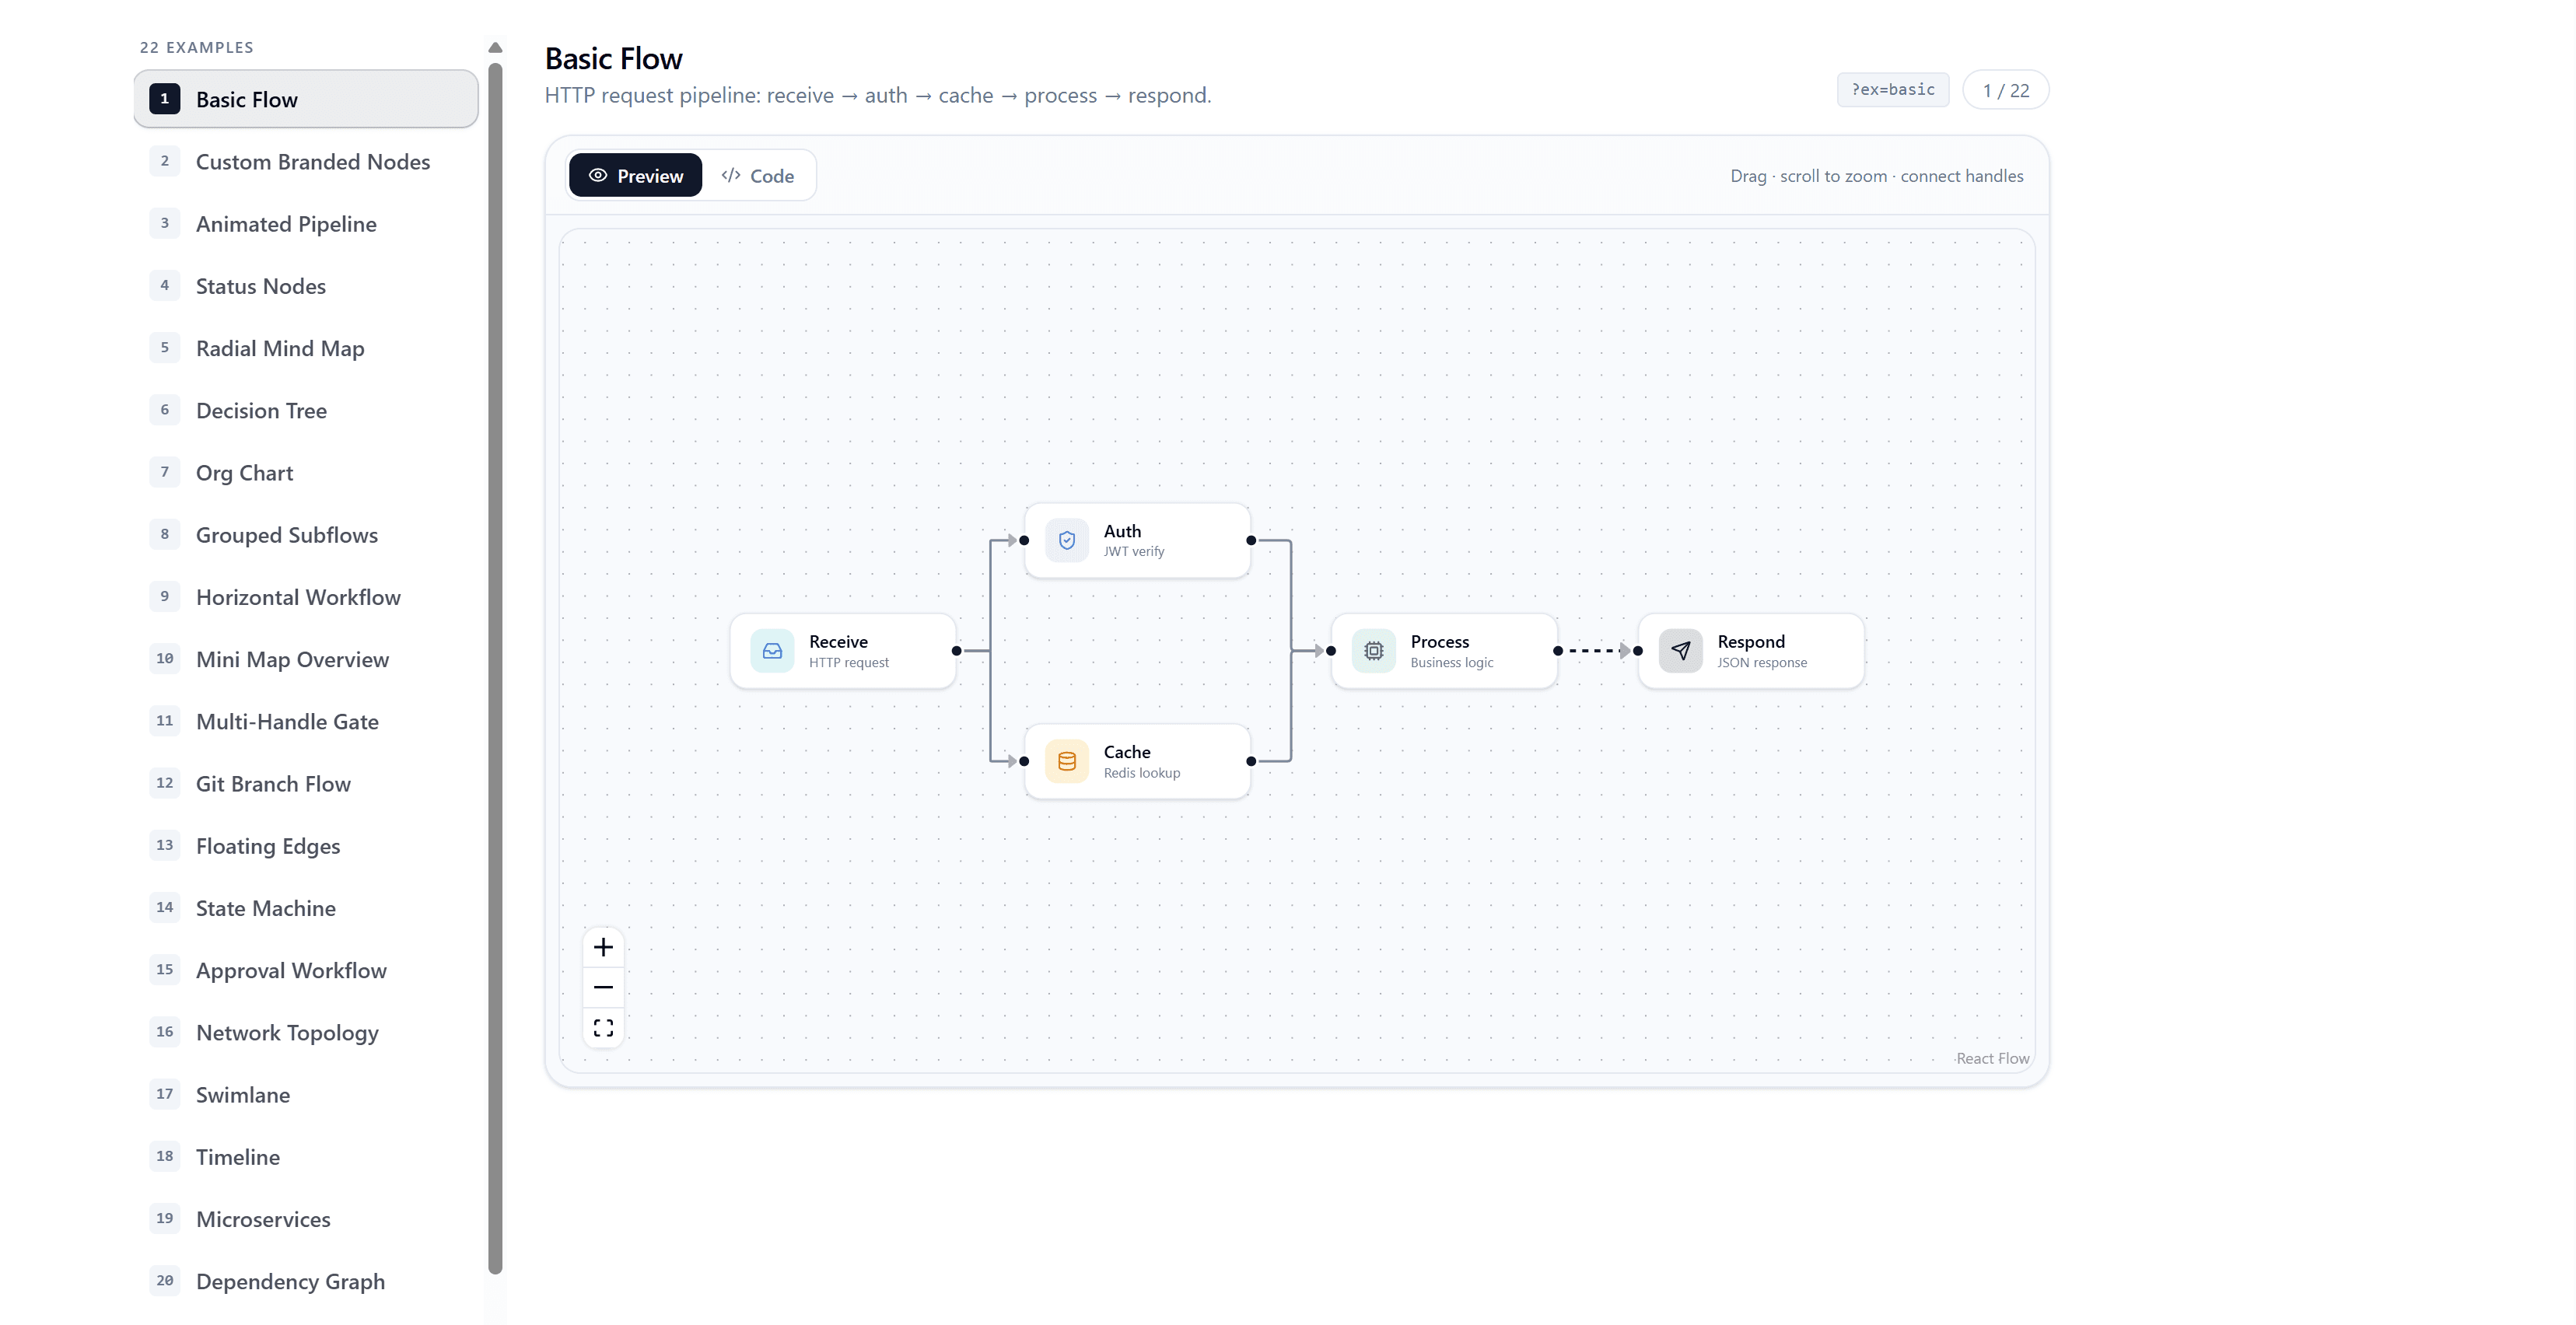Open Animated Pipeline example
The image size is (2576, 1325).
306,223
